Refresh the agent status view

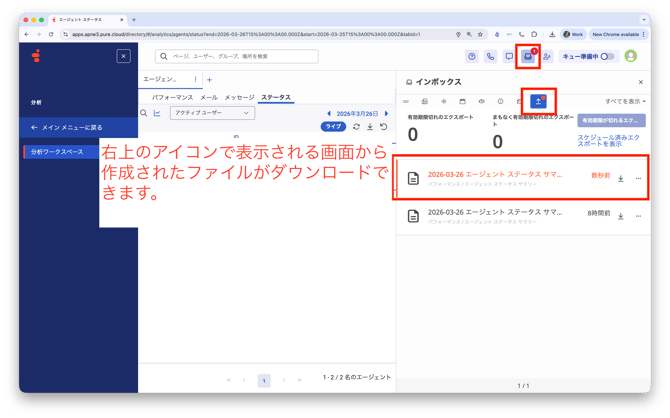click(x=356, y=127)
